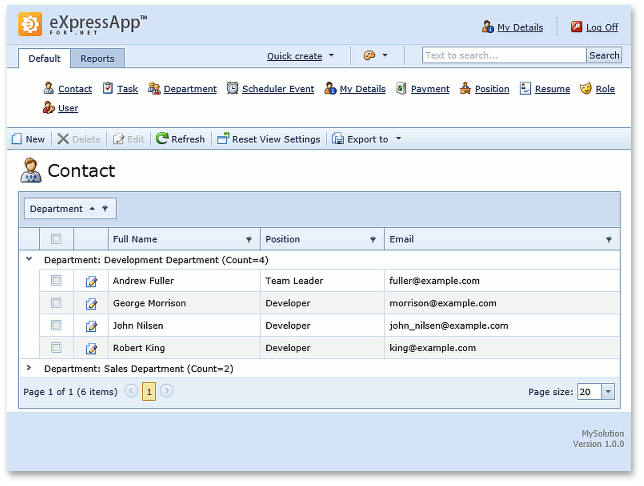Switch to the Reports tab
This screenshot has height=486, width=644.
(97, 59)
